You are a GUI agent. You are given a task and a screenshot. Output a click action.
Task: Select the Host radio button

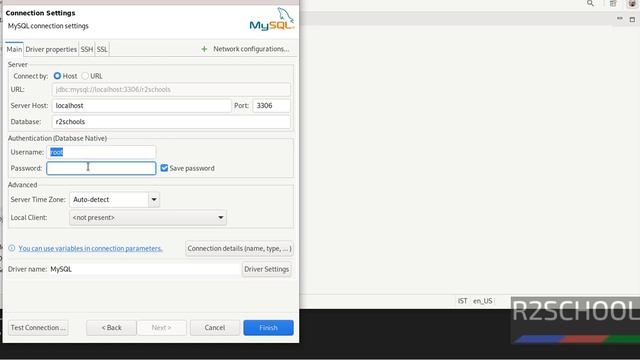click(57, 76)
